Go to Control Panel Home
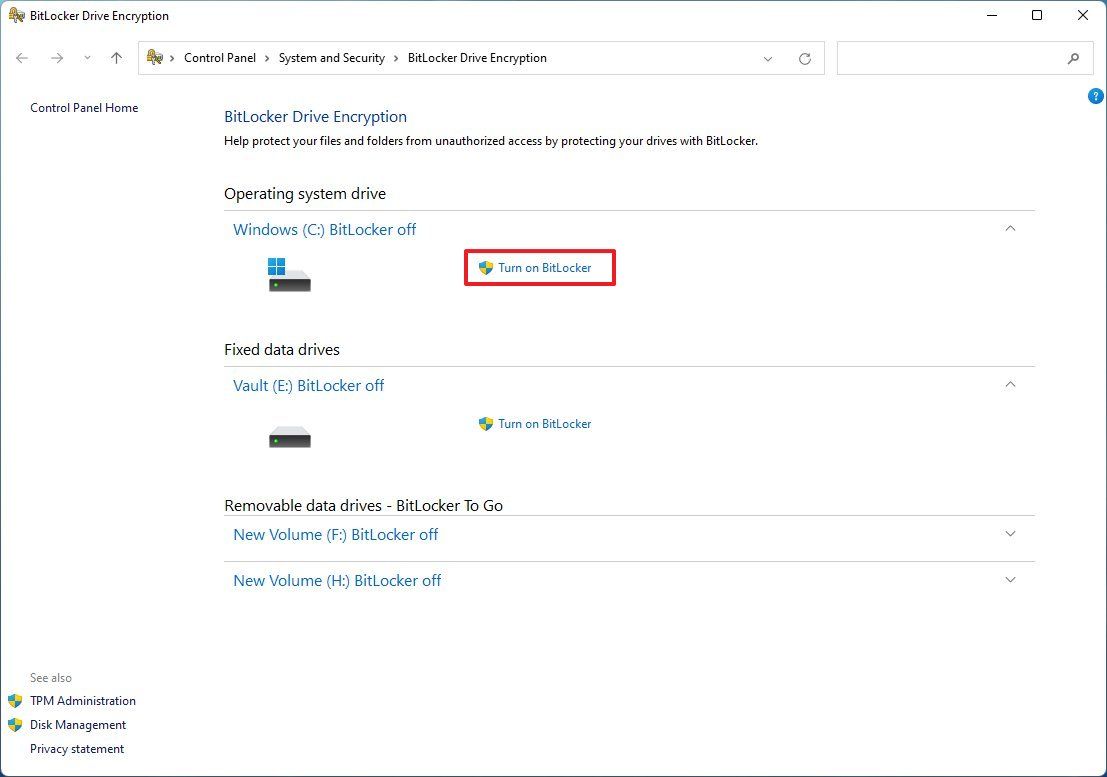Image resolution: width=1107 pixels, height=777 pixels. 84,107
